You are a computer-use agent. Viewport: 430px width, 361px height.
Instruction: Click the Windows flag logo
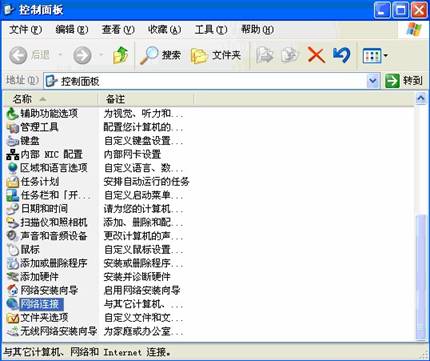[x=414, y=30]
